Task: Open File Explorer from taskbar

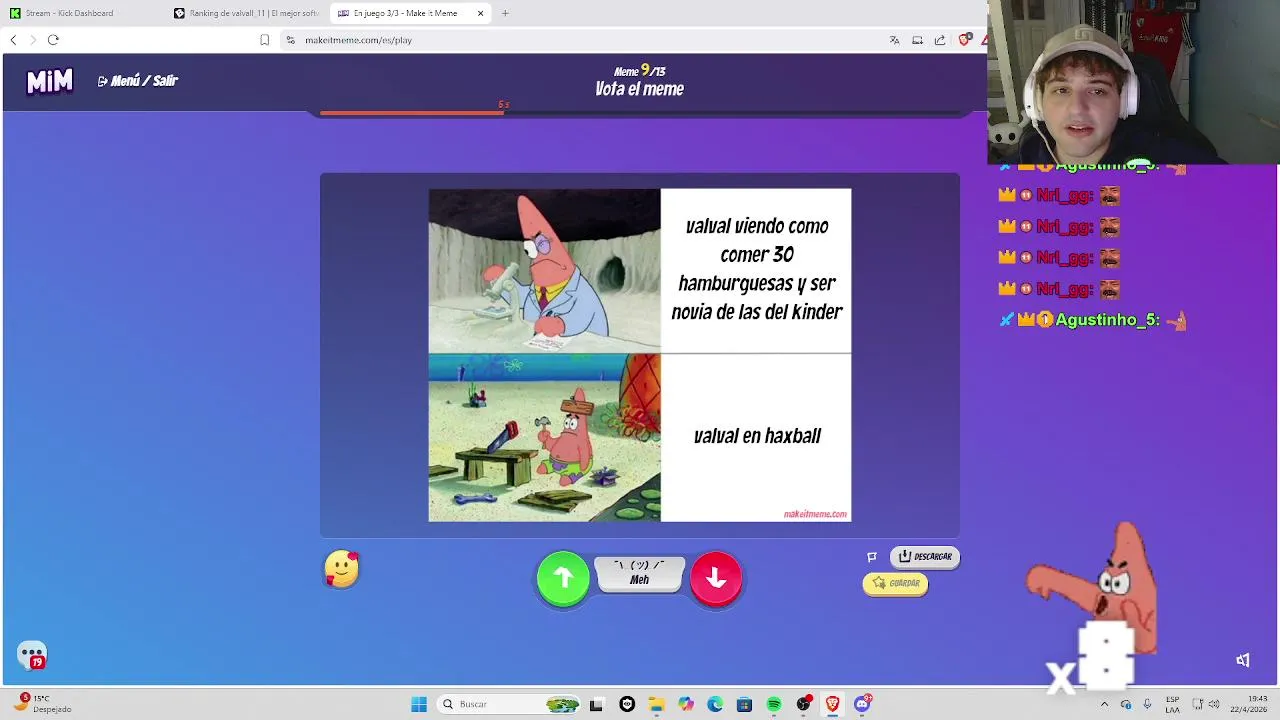Action: tap(656, 704)
